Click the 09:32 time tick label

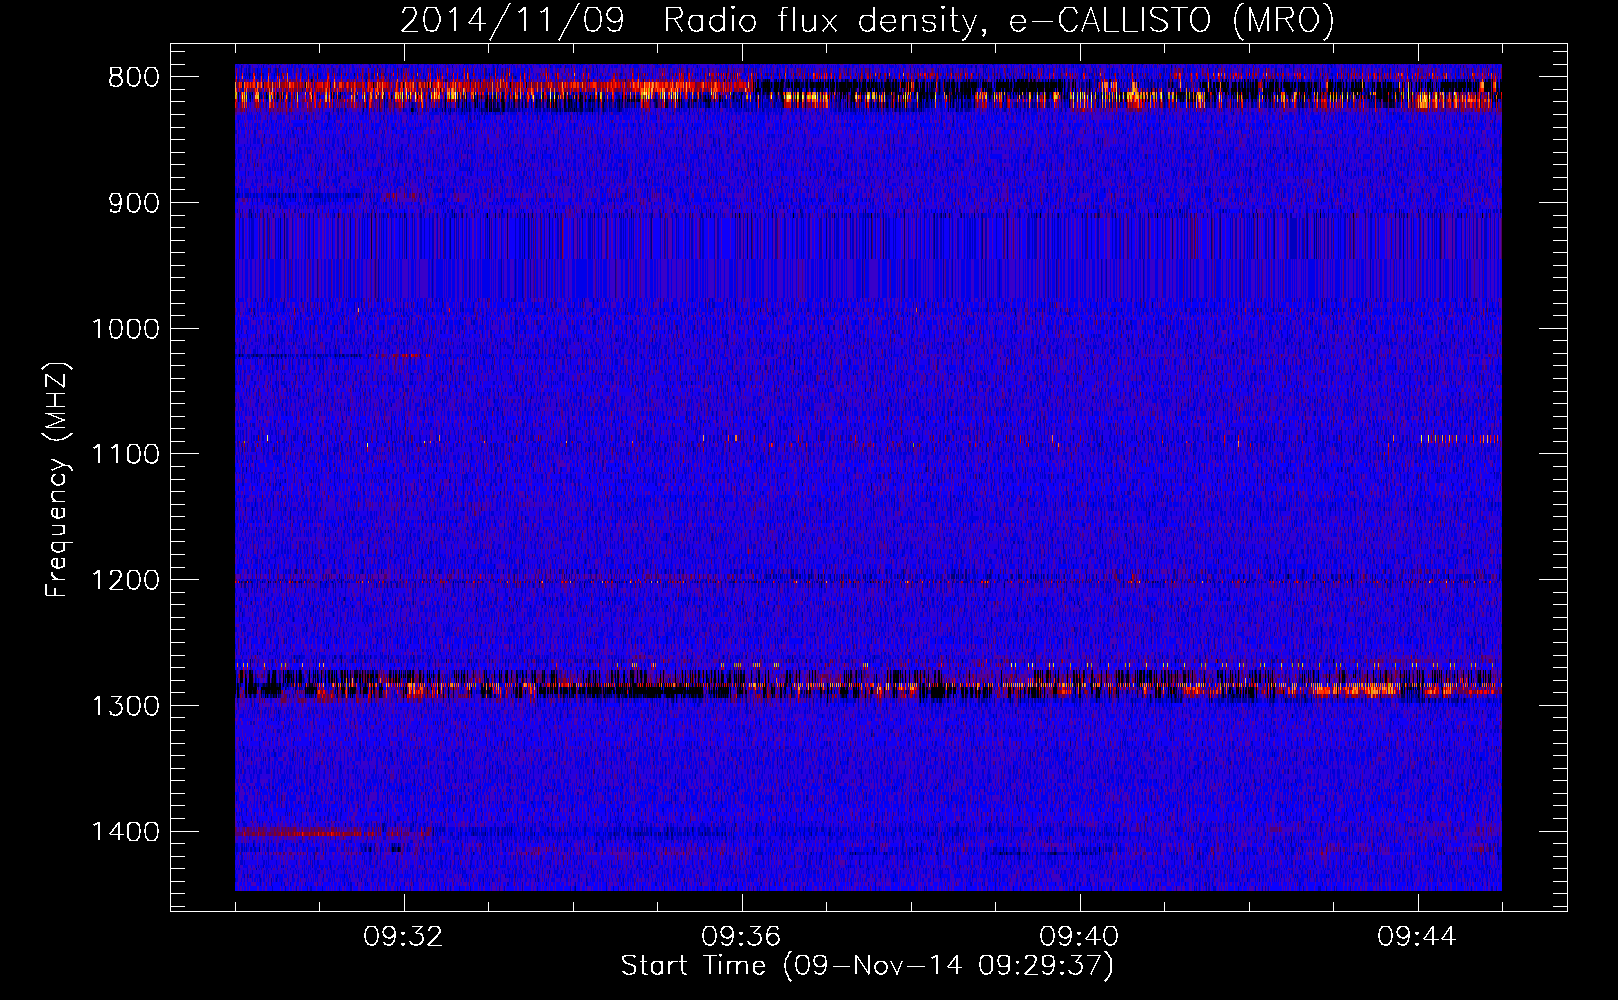pos(404,937)
